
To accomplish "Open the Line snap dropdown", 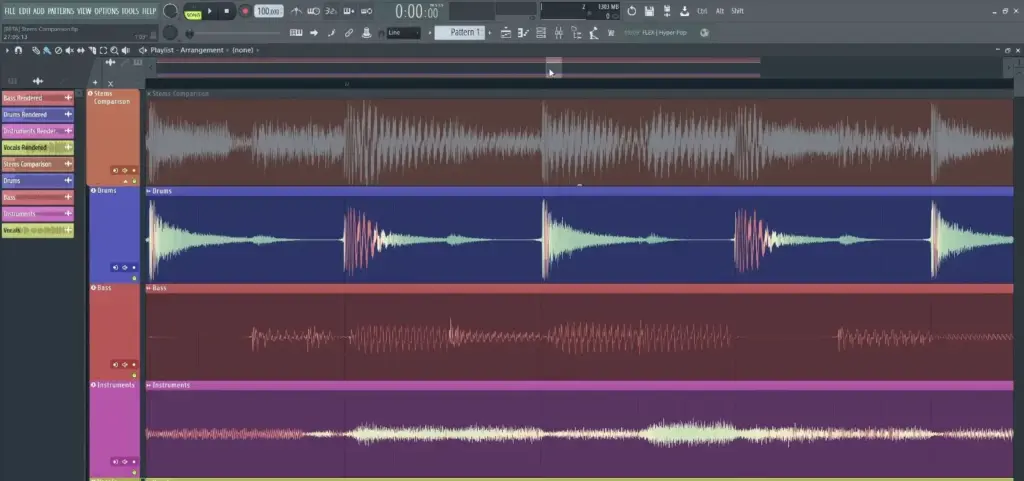I will tap(403, 33).
